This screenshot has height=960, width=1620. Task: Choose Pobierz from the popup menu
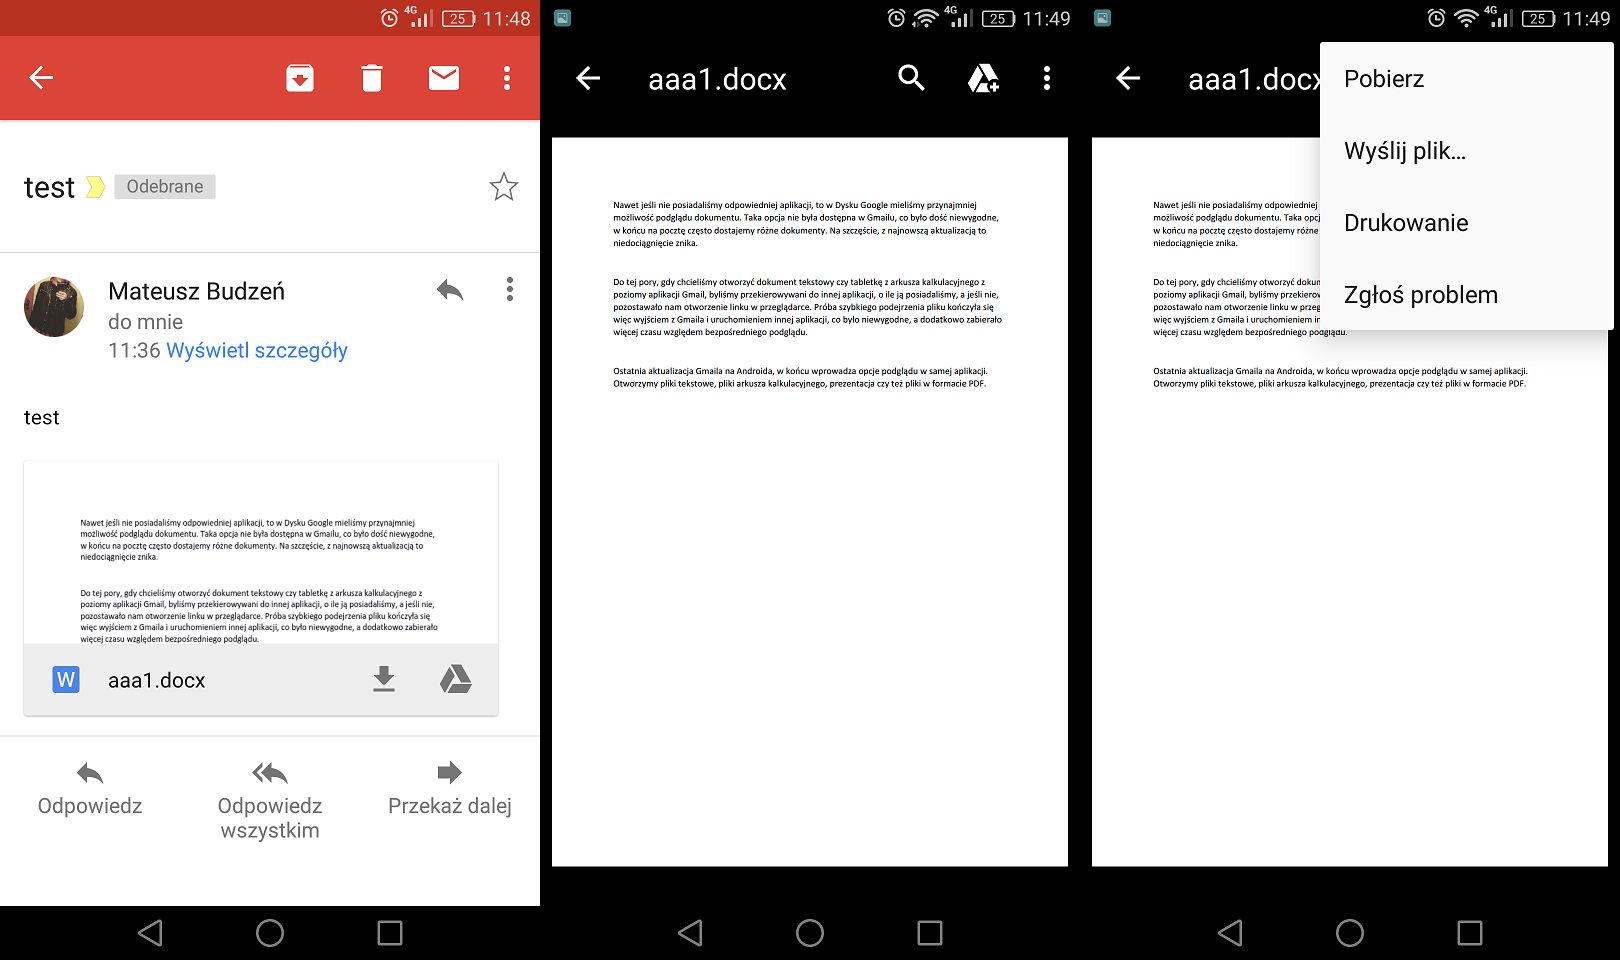[x=1467, y=79]
